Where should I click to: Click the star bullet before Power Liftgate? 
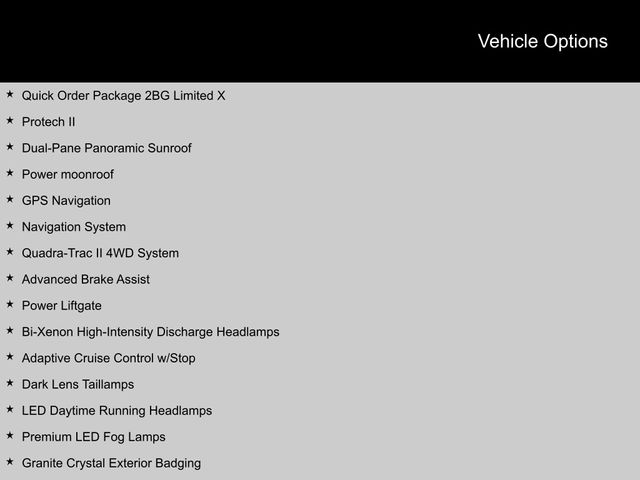(x=9, y=305)
